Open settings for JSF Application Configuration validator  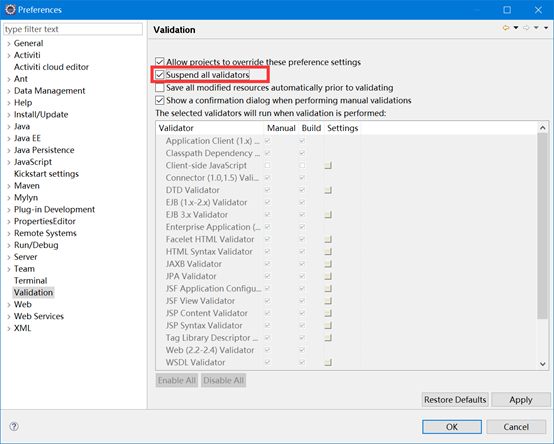point(328,289)
